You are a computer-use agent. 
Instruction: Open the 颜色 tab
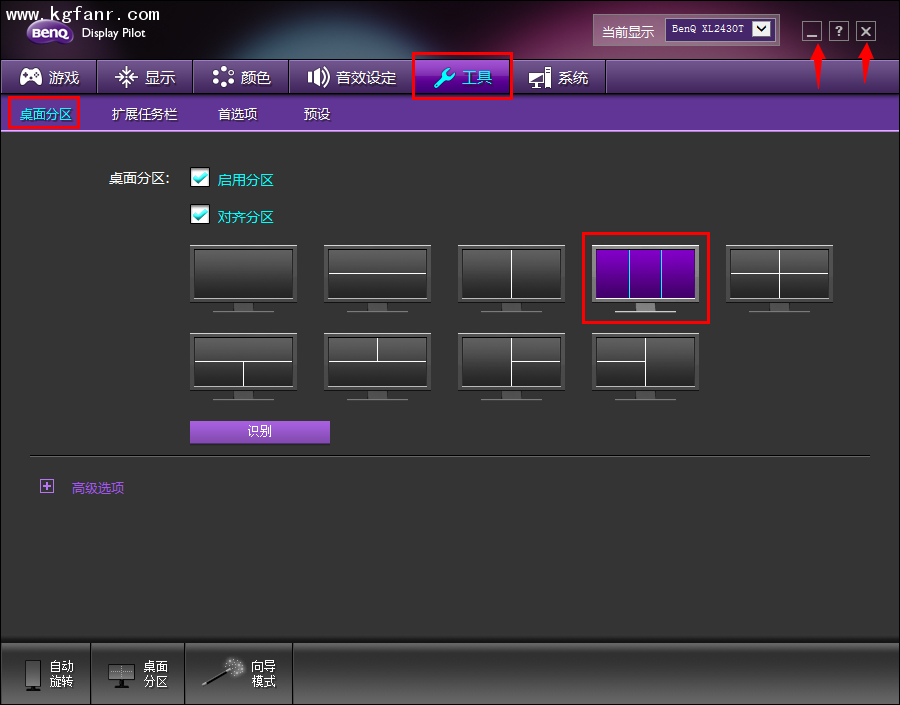coord(241,77)
